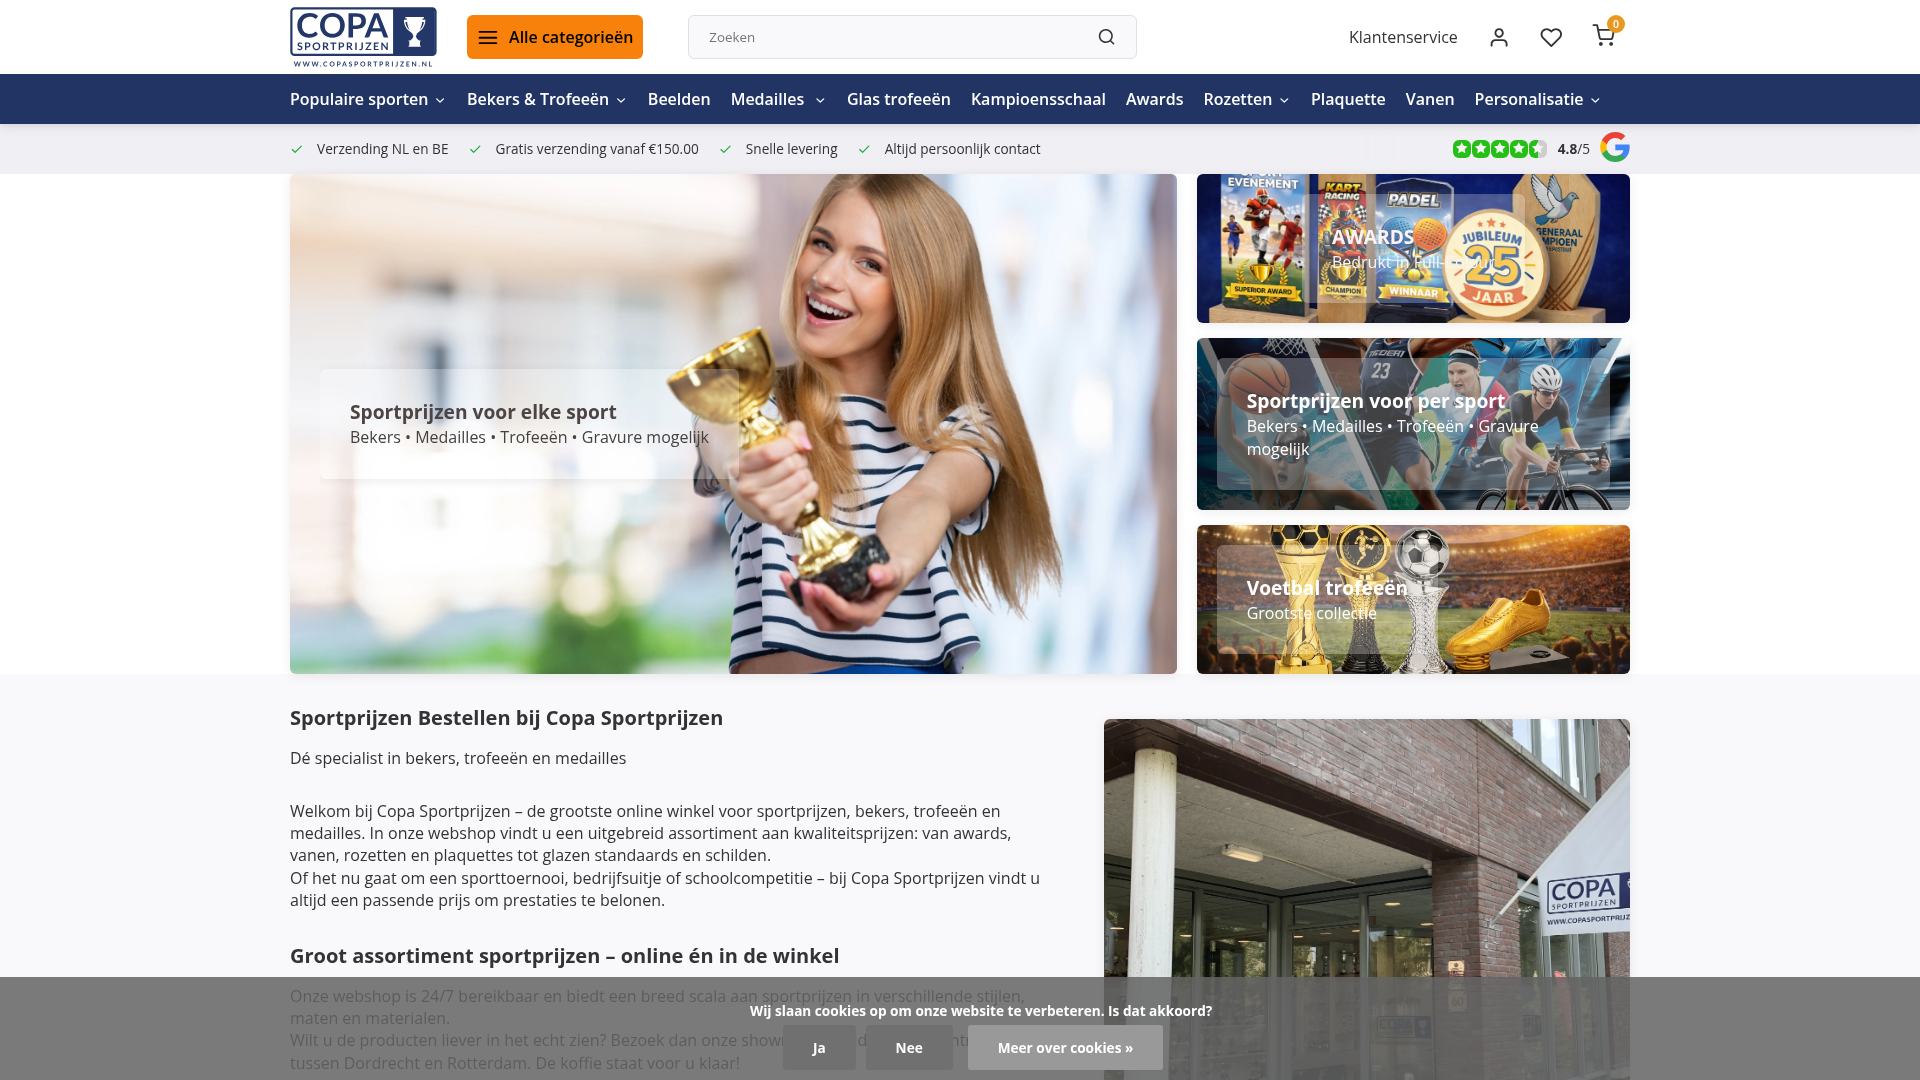The height and width of the screenshot is (1080, 1920).
Task: Click Meer over cookies button
Action: coord(1065,1047)
